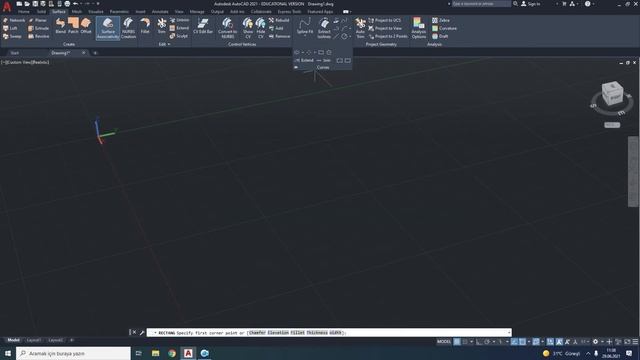Expand the Edit panel dropdown

[x=164, y=44]
